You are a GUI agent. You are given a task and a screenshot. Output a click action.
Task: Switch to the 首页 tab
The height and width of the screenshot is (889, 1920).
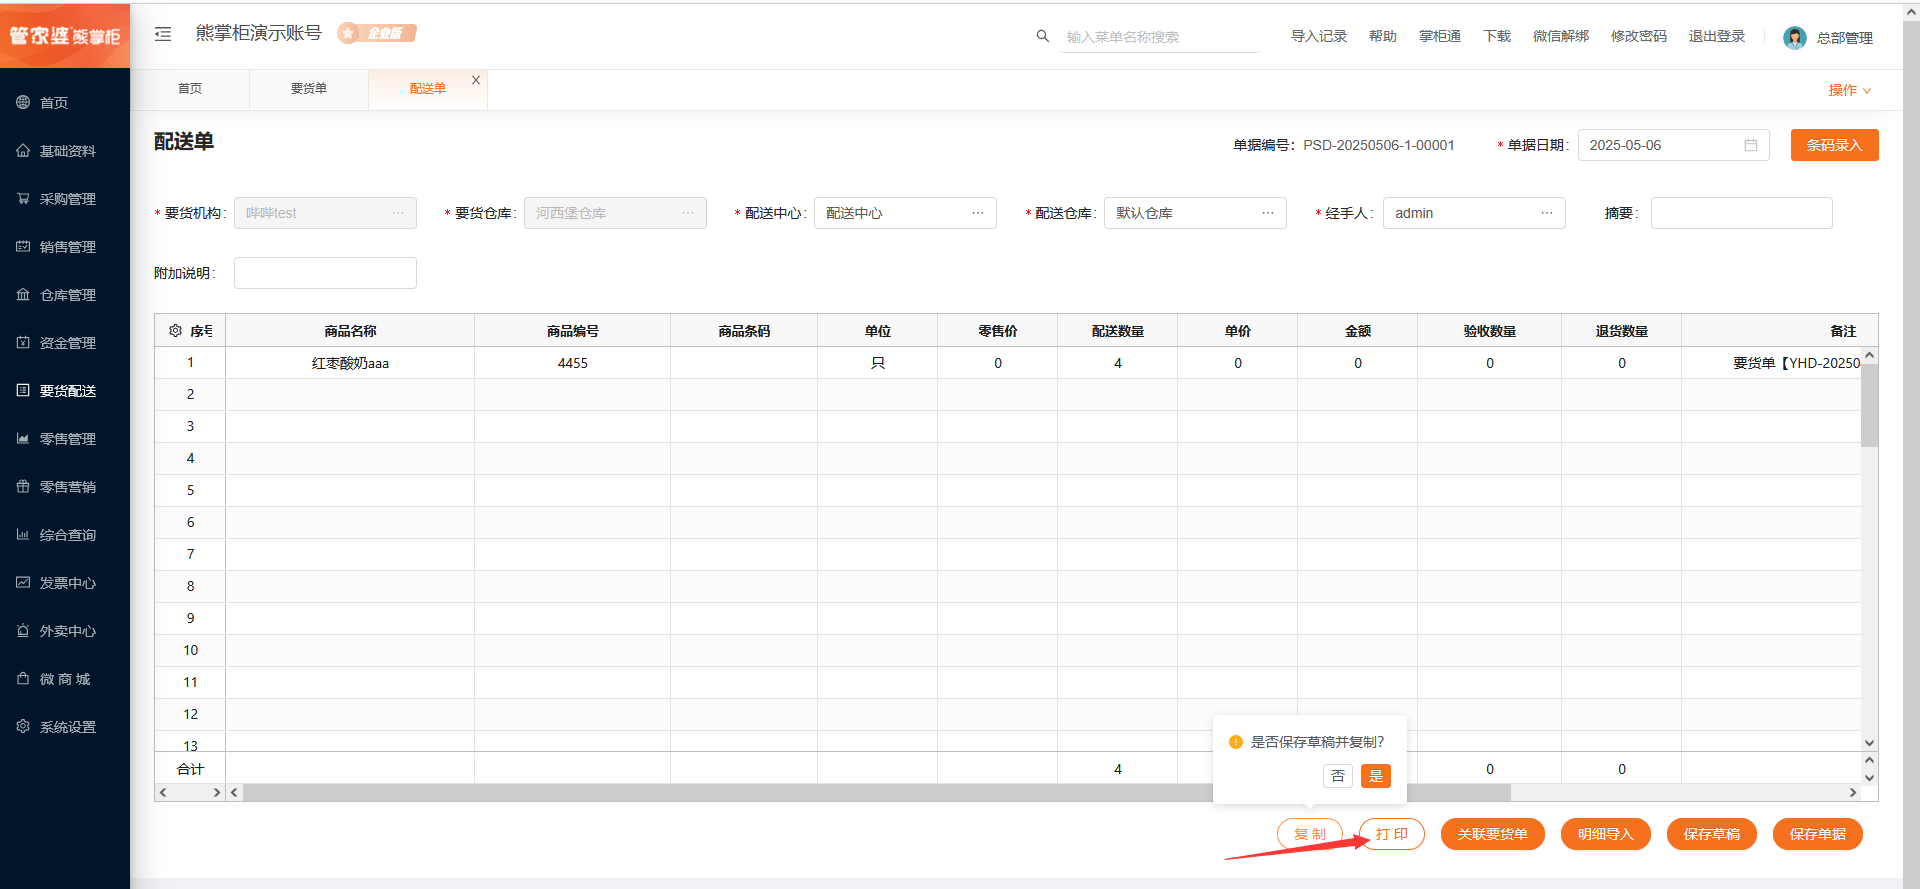point(190,89)
